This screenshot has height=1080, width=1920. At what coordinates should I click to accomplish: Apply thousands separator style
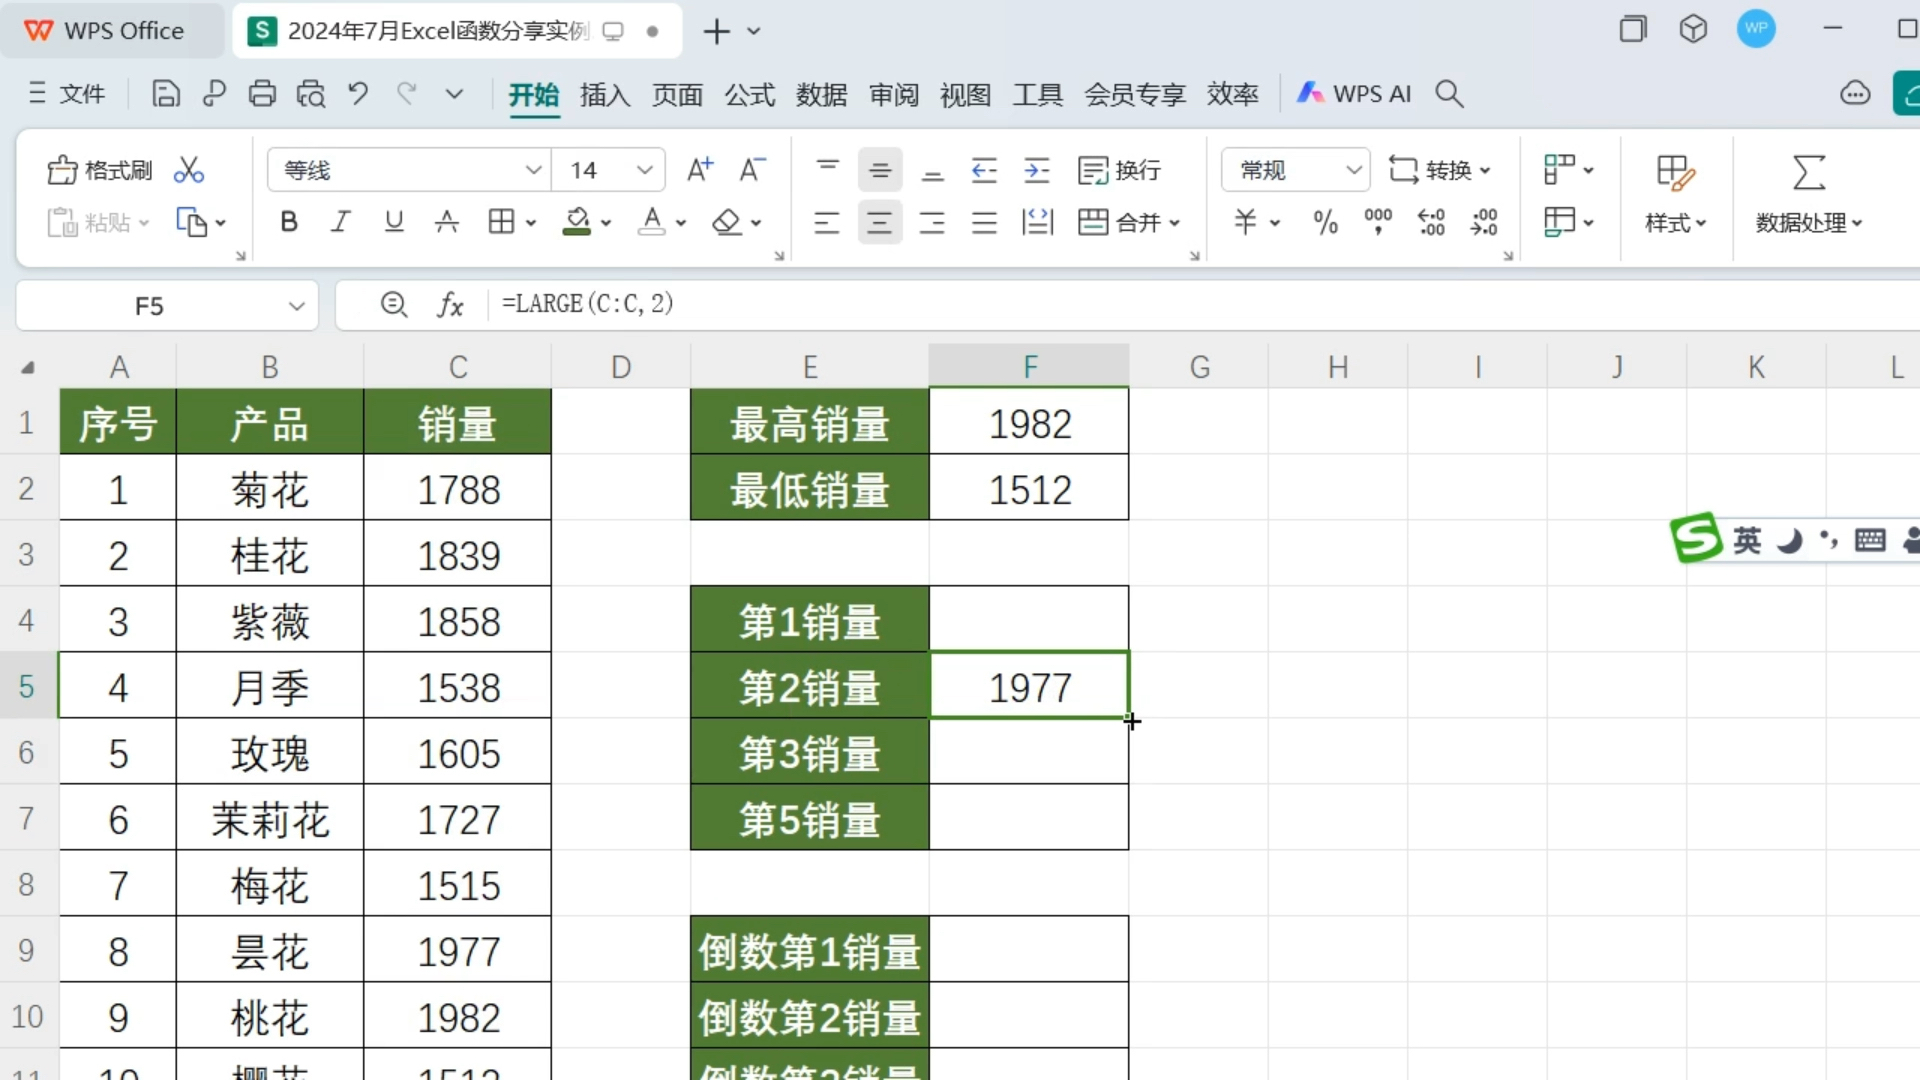[x=1378, y=222]
